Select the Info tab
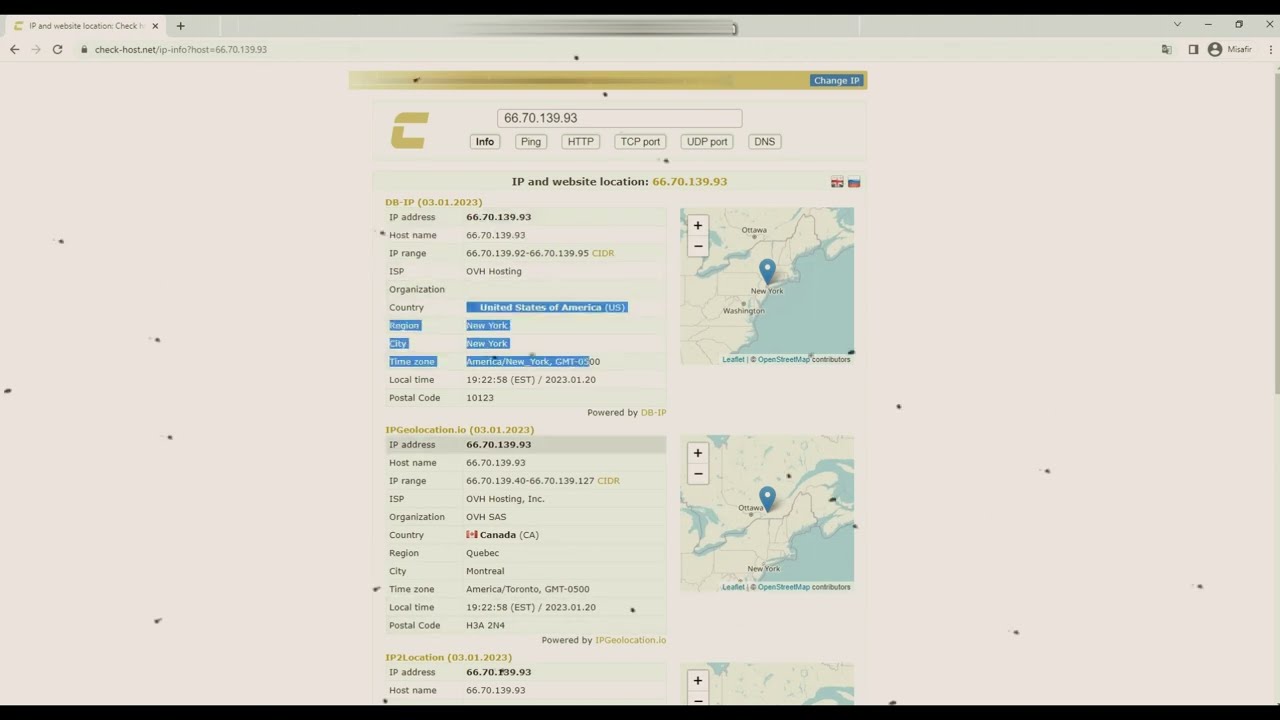The height and width of the screenshot is (720, 1280). click(x=485, y=142)
